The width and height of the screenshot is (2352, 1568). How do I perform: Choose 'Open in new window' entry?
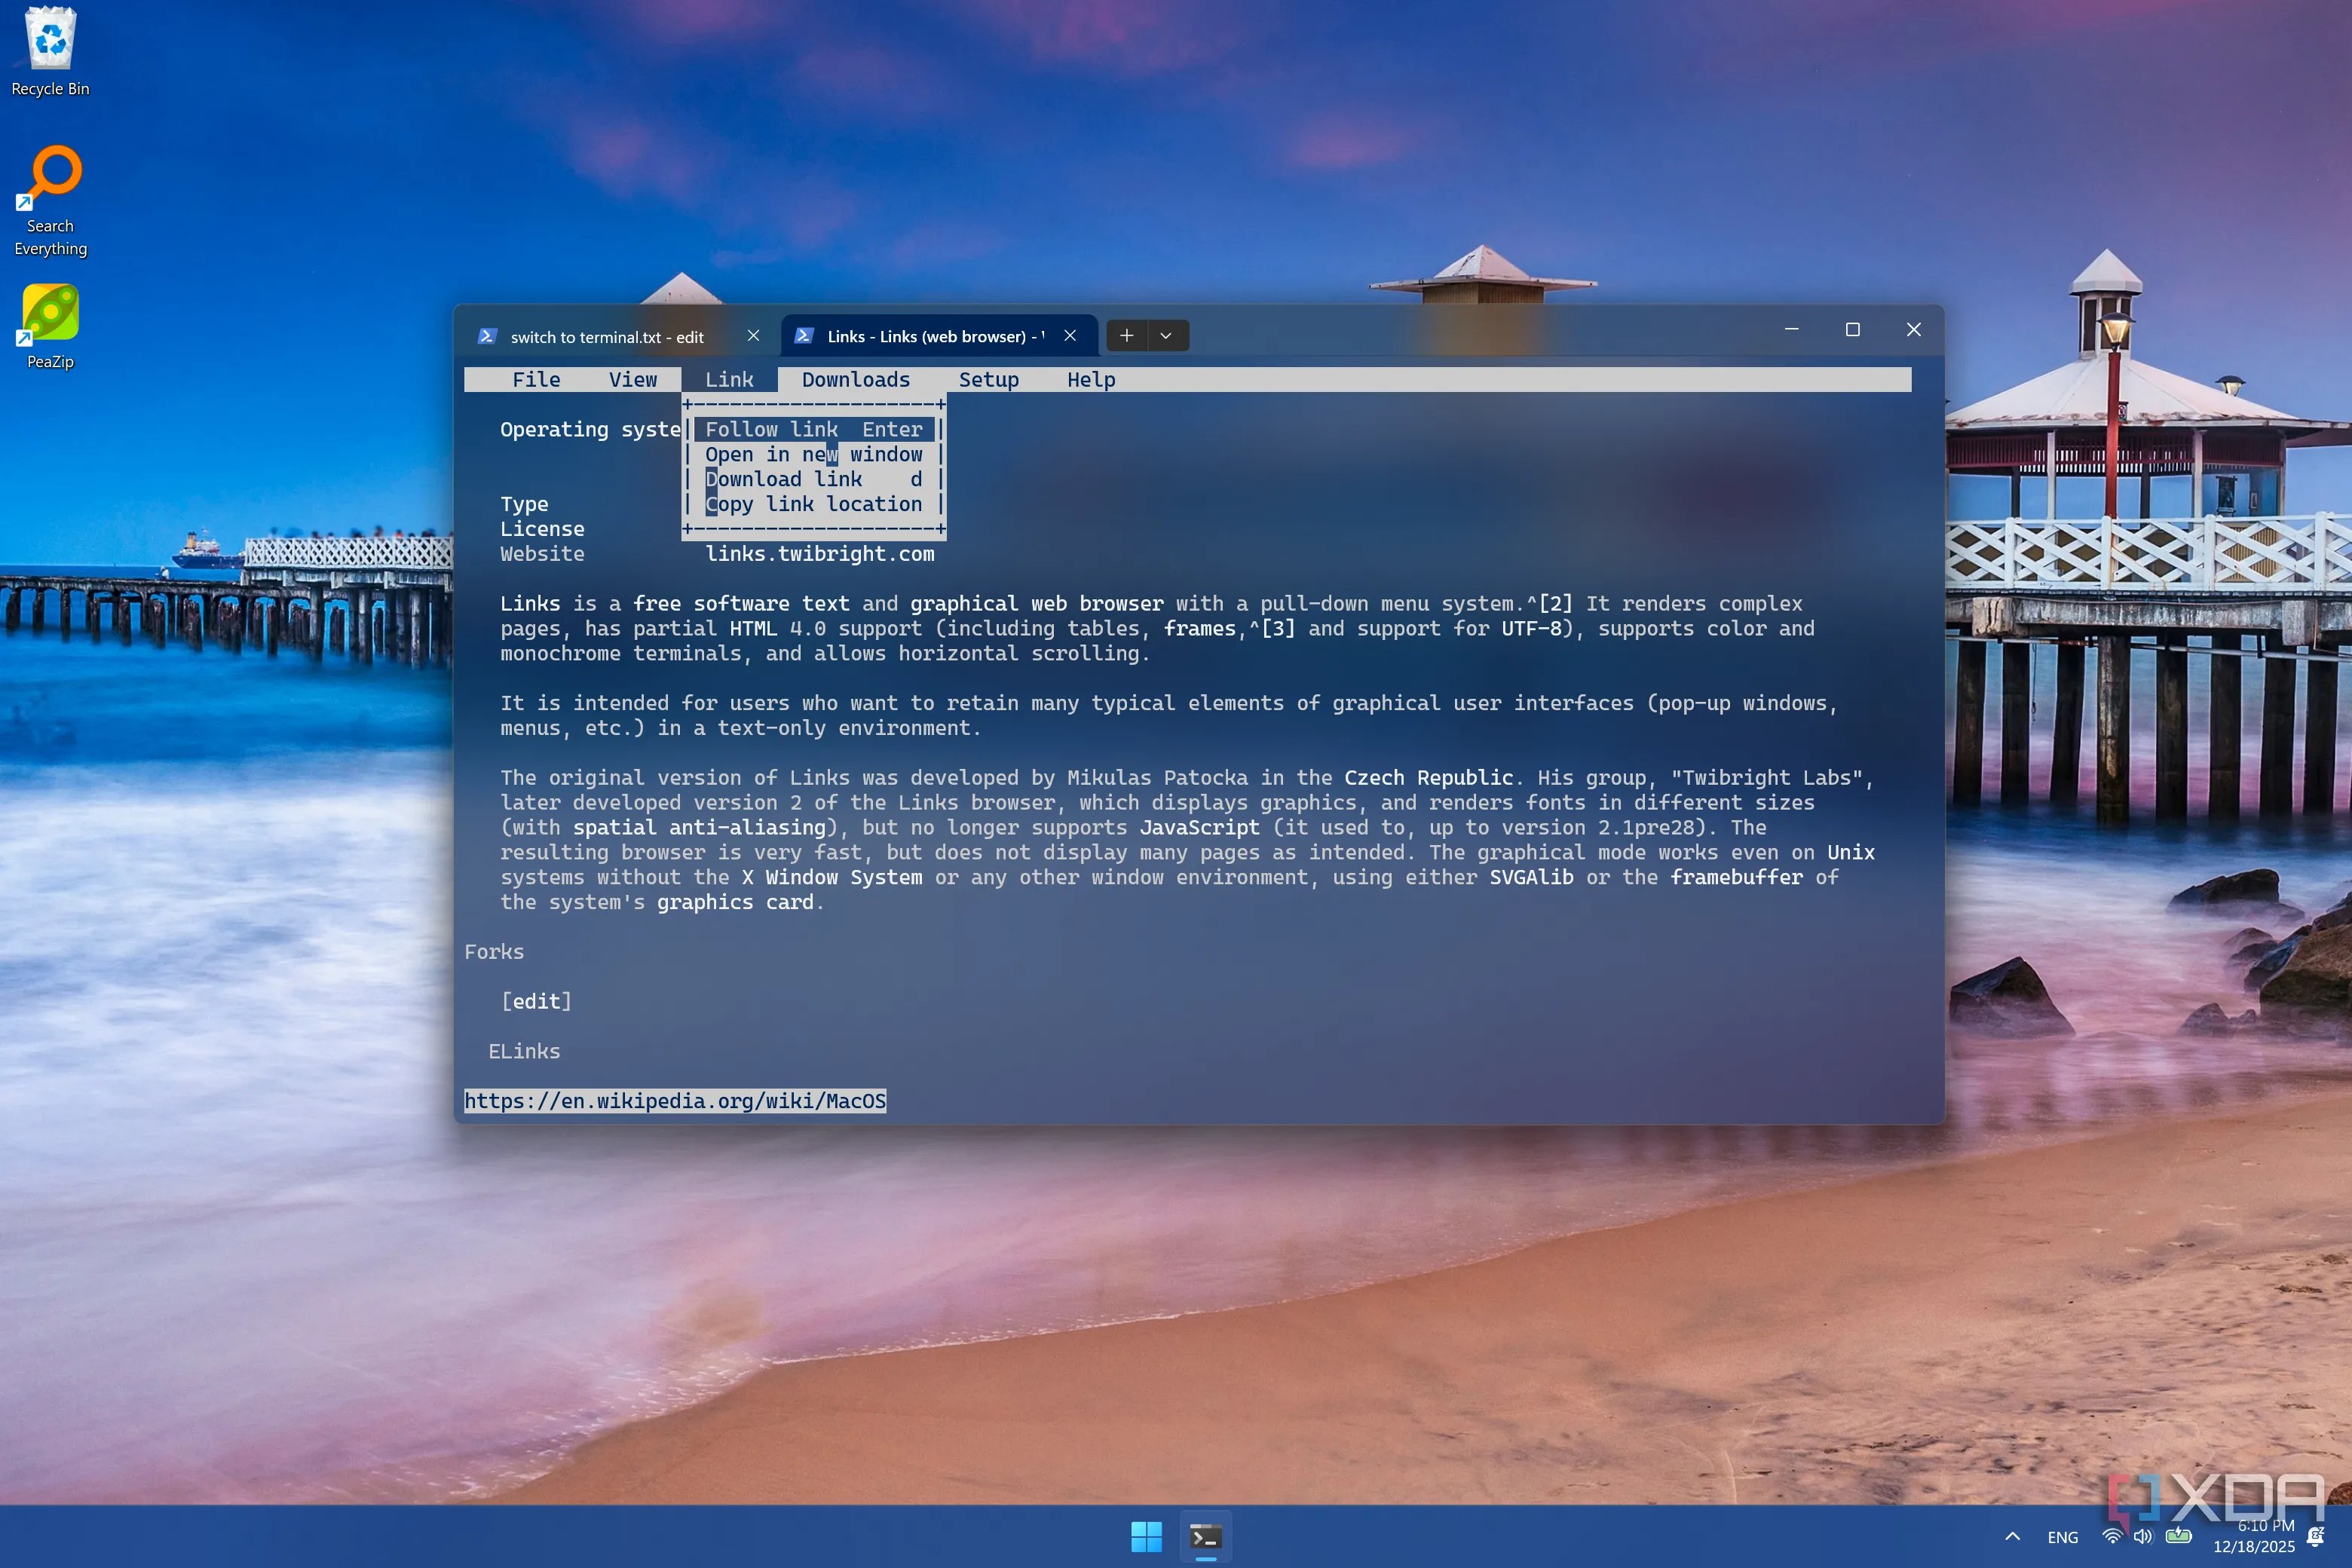pos(814,455)
